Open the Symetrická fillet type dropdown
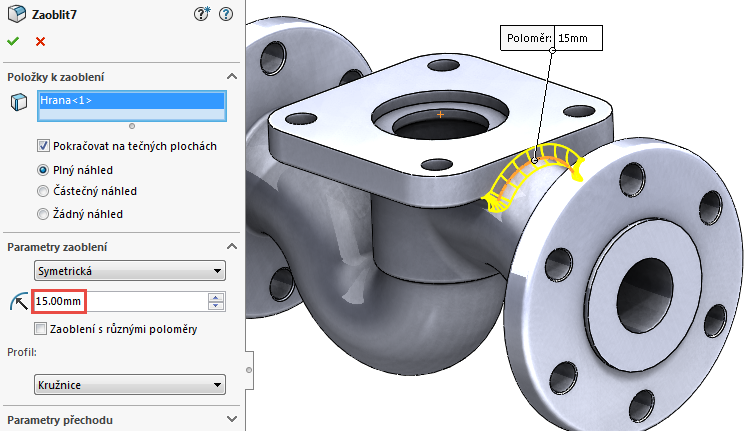750x431 pixels. click(130, 271)
